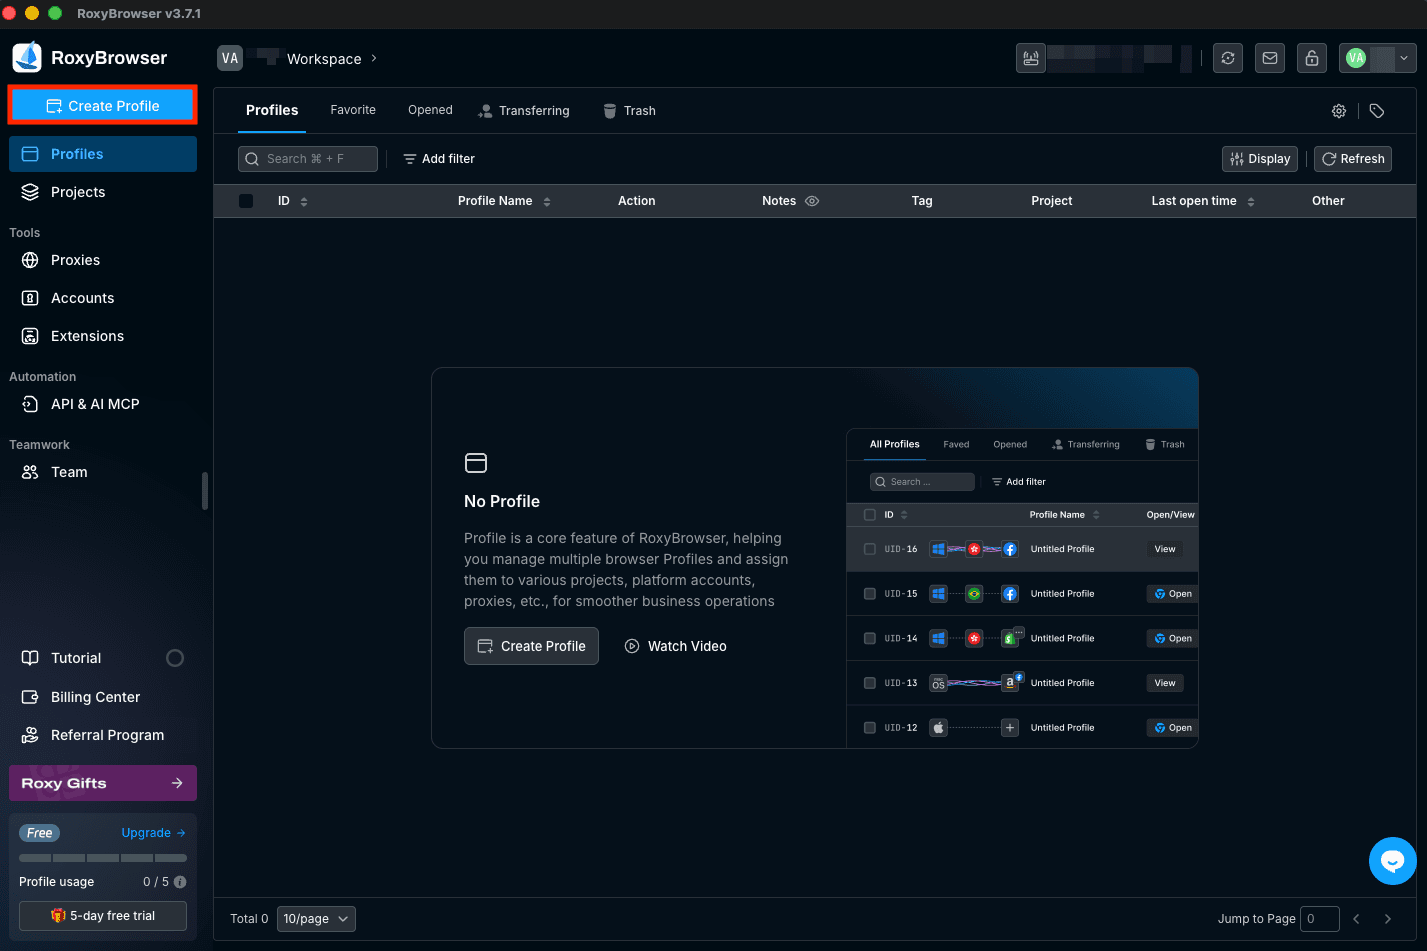Sort profiles by the ID column
1427x951 pixels.
pos(303,200)
